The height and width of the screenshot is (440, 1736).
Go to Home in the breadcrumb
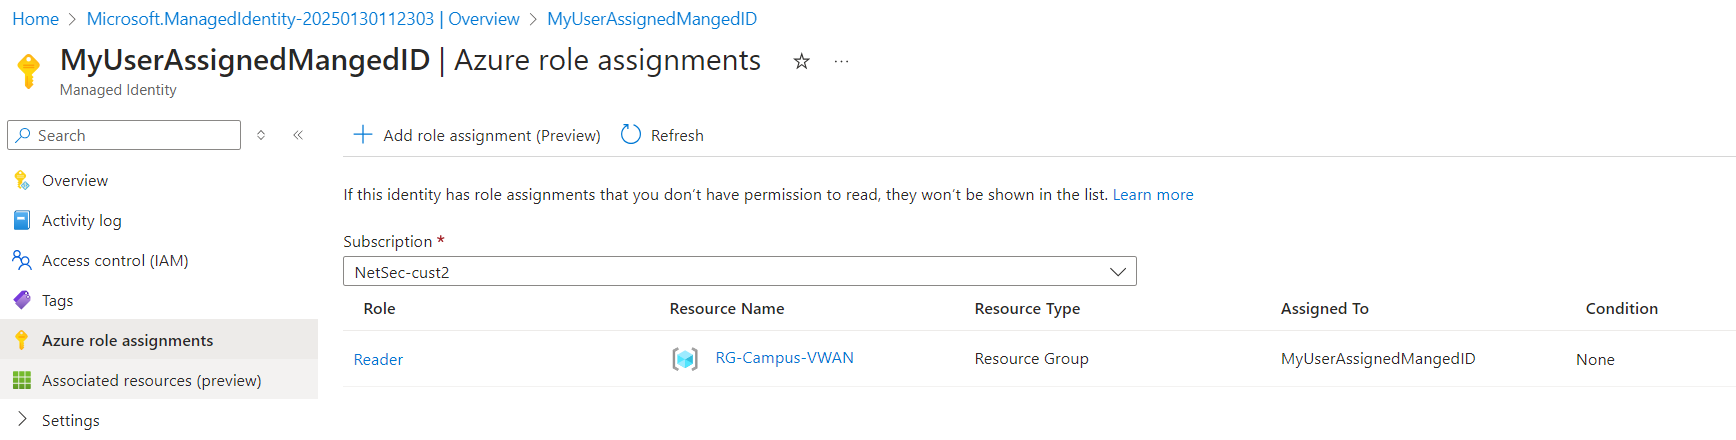point(35,19)
